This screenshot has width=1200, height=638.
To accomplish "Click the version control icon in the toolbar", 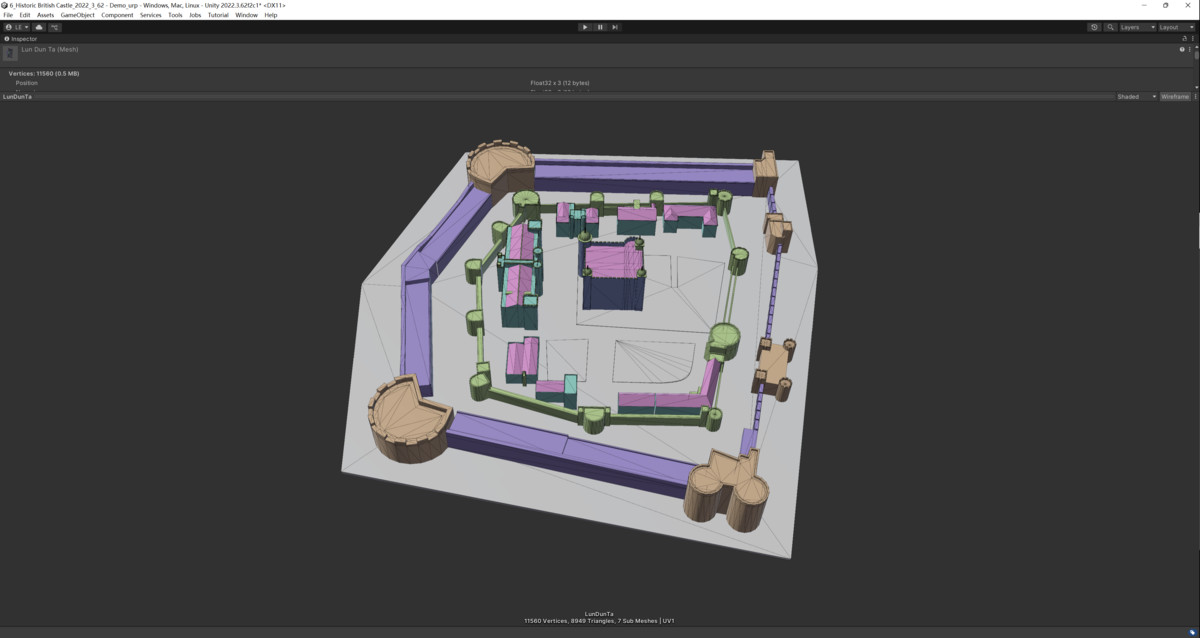I will tap(54, 27).
